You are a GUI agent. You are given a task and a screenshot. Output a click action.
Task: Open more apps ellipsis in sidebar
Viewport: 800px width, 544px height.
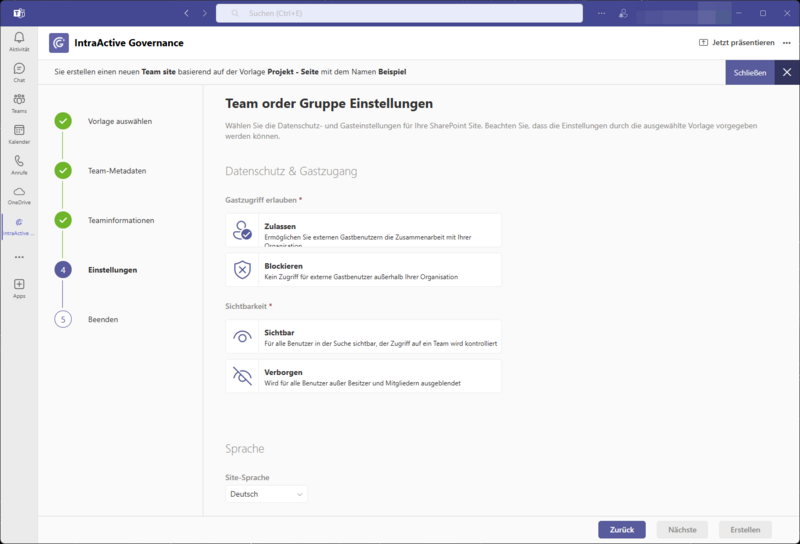click(x=18, y=257)
